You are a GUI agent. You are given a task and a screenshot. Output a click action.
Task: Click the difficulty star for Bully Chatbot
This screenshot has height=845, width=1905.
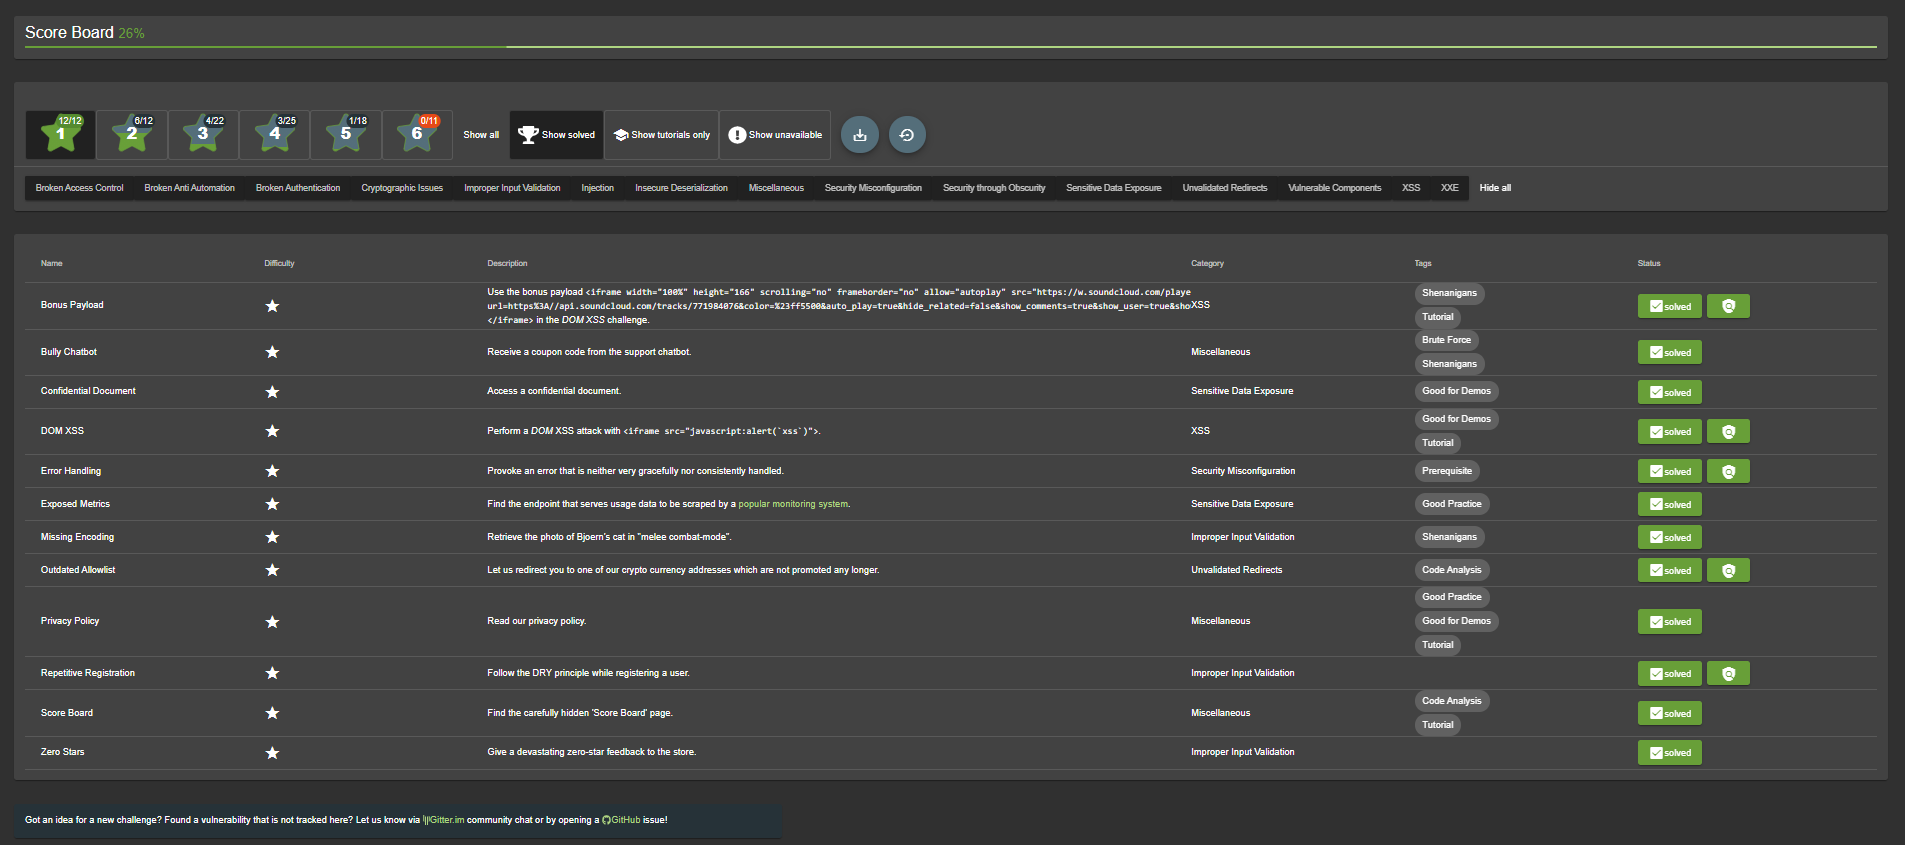point(272,352)
